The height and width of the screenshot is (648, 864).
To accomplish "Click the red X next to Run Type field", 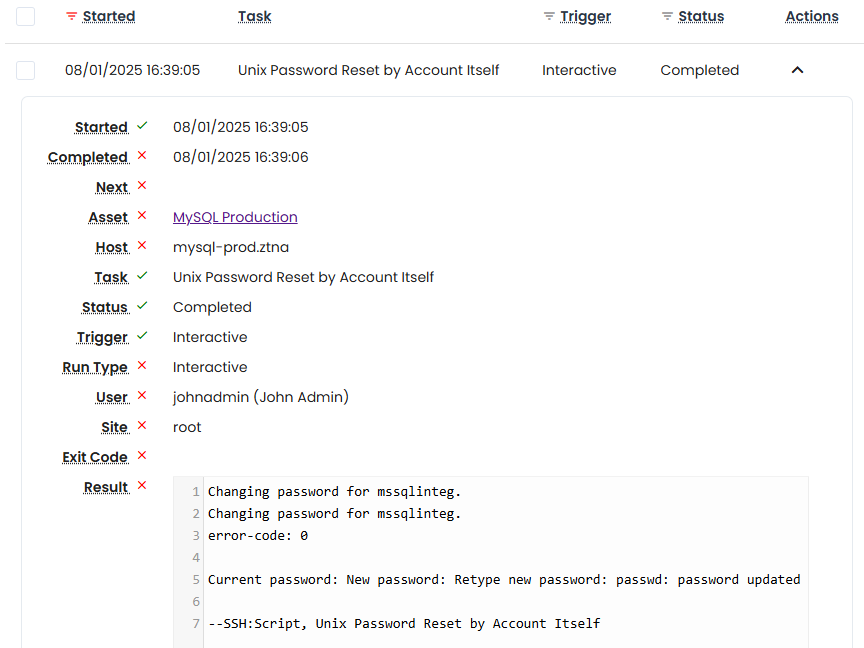I will click(x=144, y=366).
